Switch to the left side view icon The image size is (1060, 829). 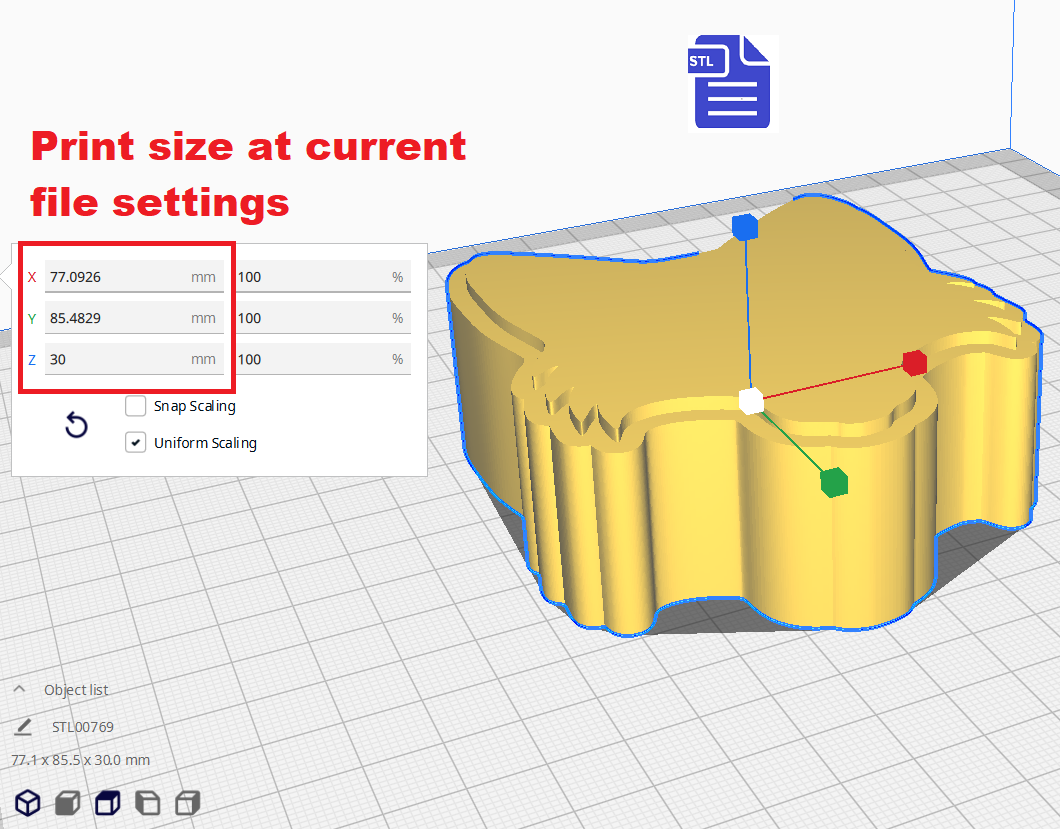click(x=147, y=802)
